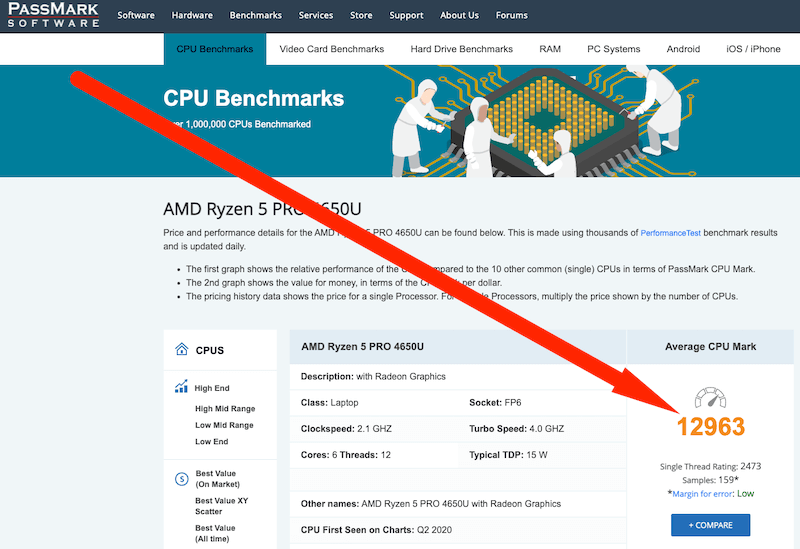This screenshot has width=800, height=549.
Task: Click the + COMPARE button
Action: (710, 525)
